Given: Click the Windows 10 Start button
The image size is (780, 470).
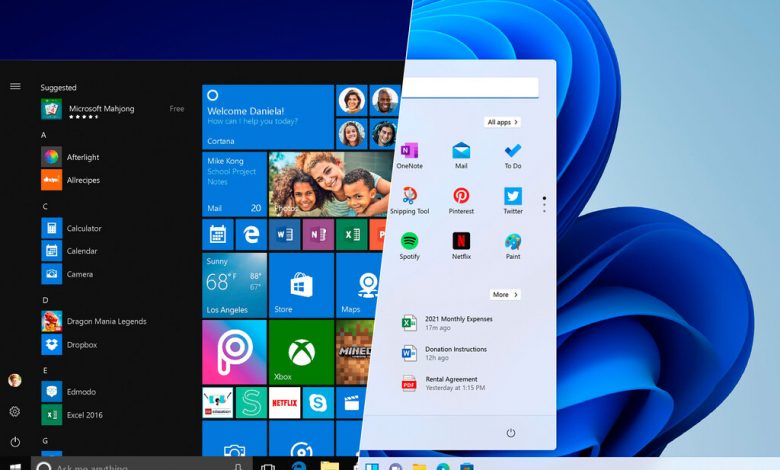Looking at the screenshot, I should point(15,467).
